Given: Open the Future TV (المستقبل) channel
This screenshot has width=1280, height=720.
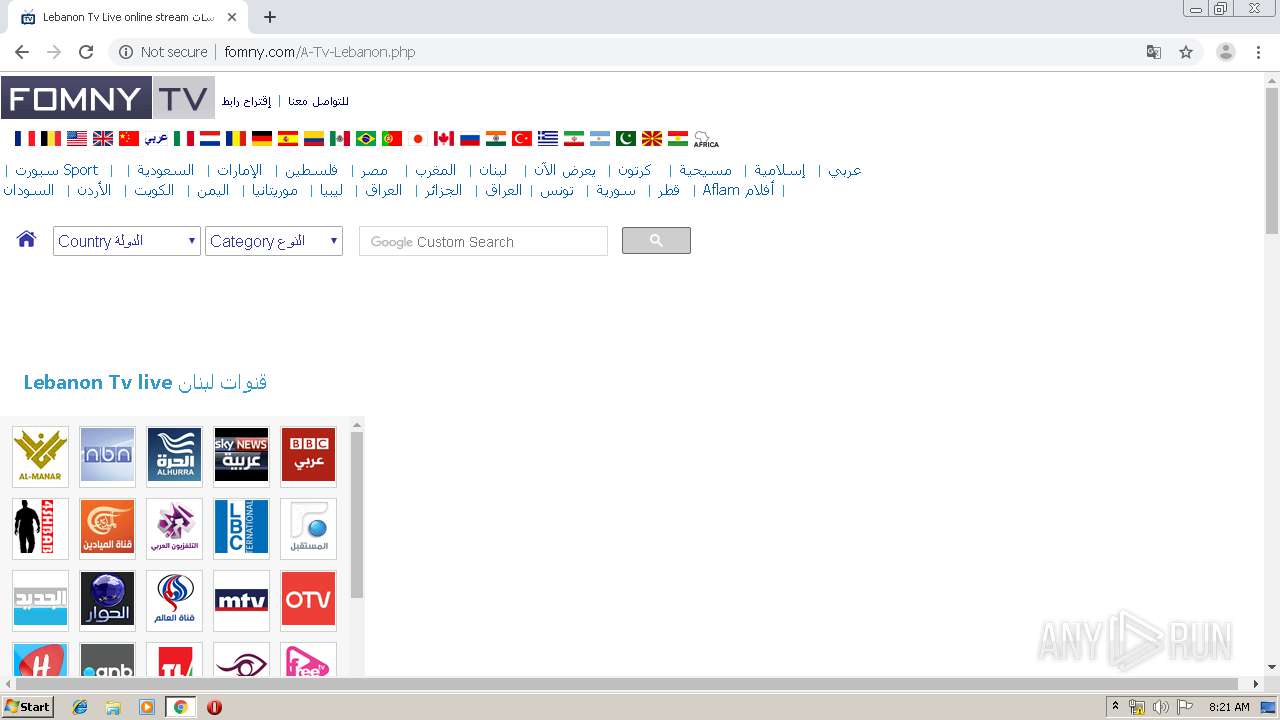Looking at the screenshot, I should pyautogui.click(x=308, y=528).
